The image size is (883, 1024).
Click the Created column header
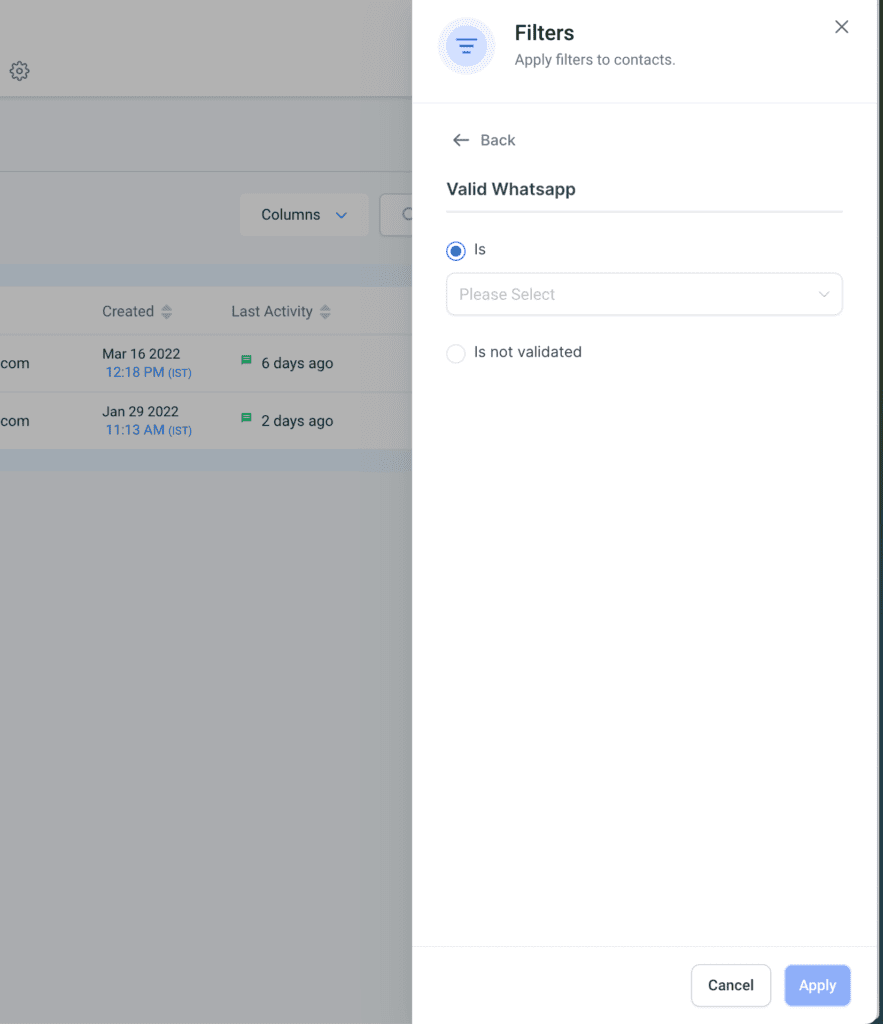tap(128, 312)
